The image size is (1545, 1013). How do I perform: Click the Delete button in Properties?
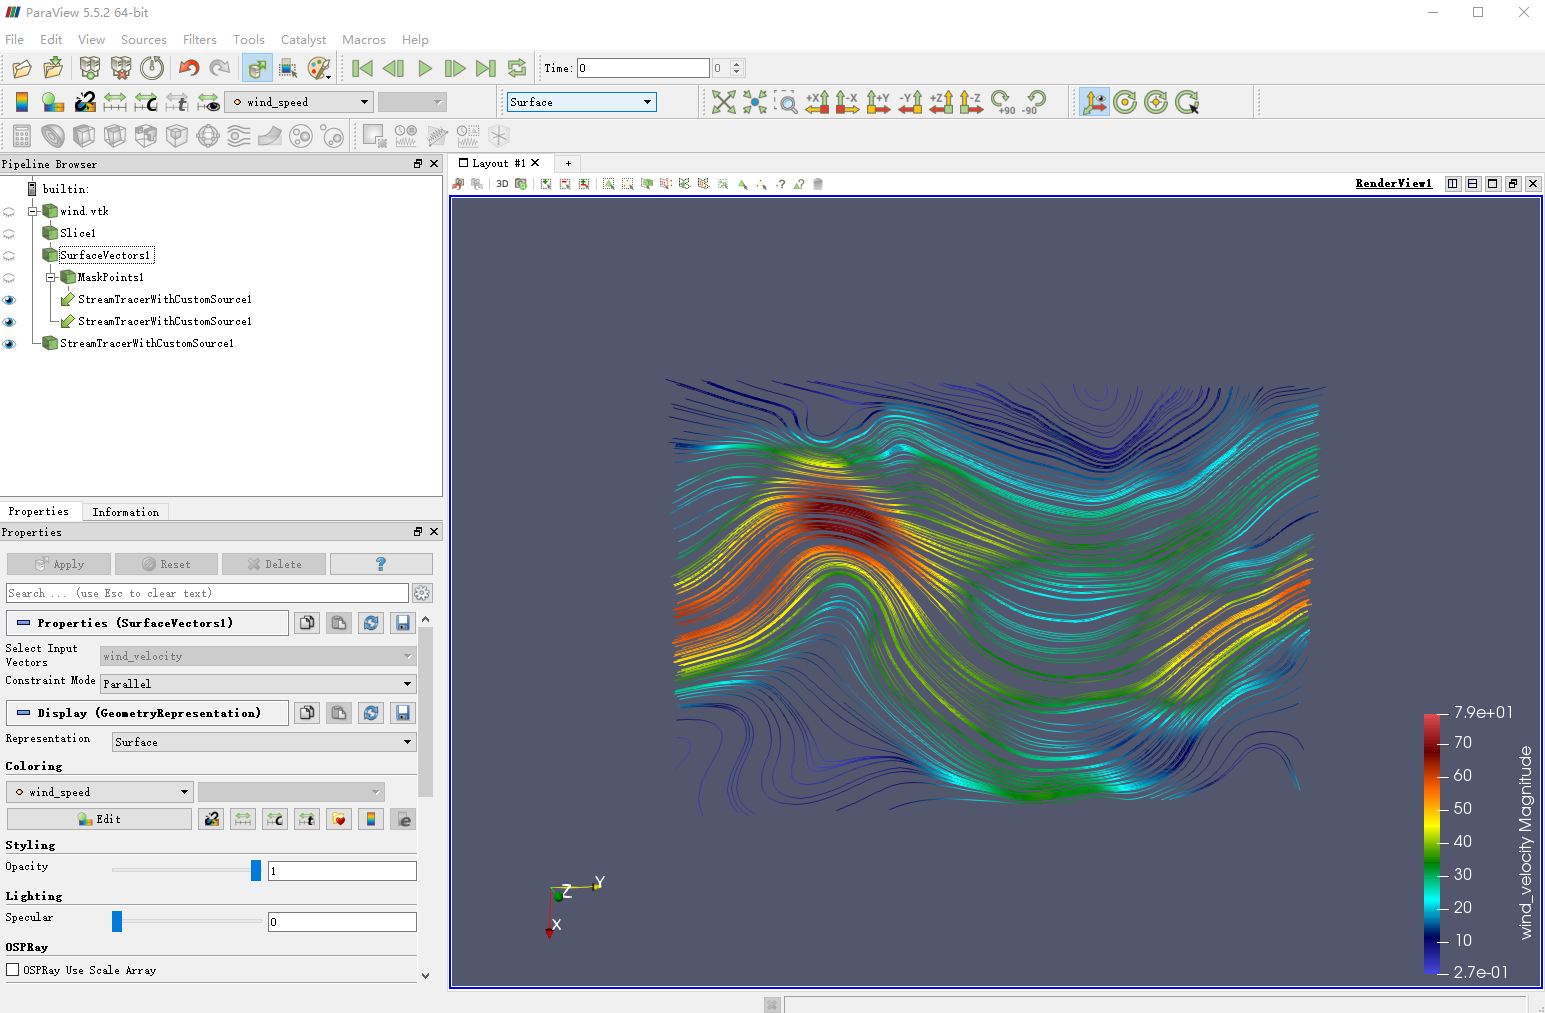(x=274, y=564)
